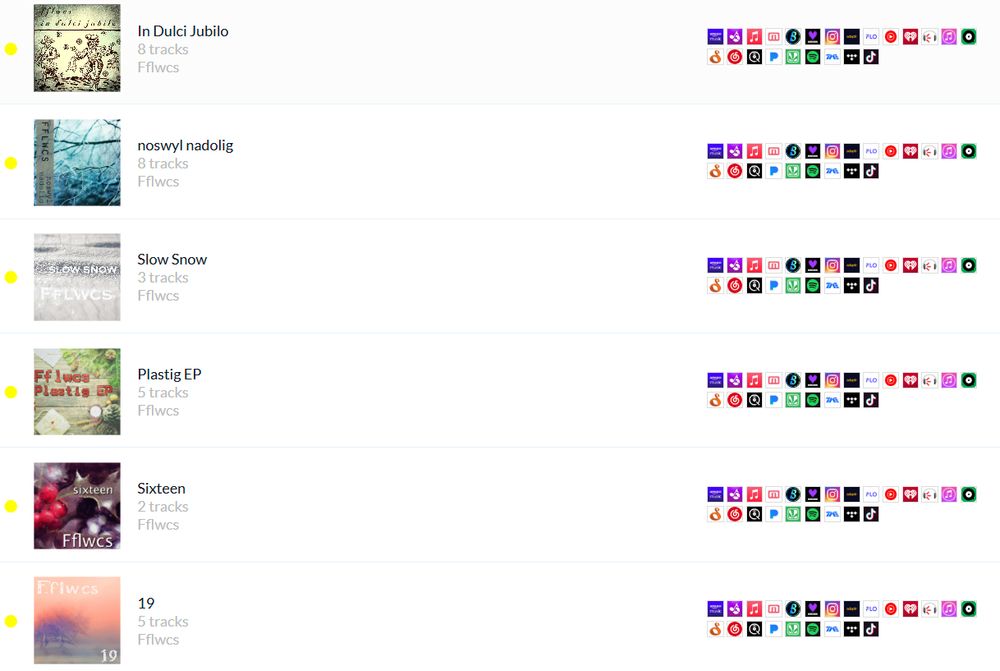Toggle the yellow status indicator beside Sixteen
This screenshot has width=1000, height=671.
pos(14,506)
